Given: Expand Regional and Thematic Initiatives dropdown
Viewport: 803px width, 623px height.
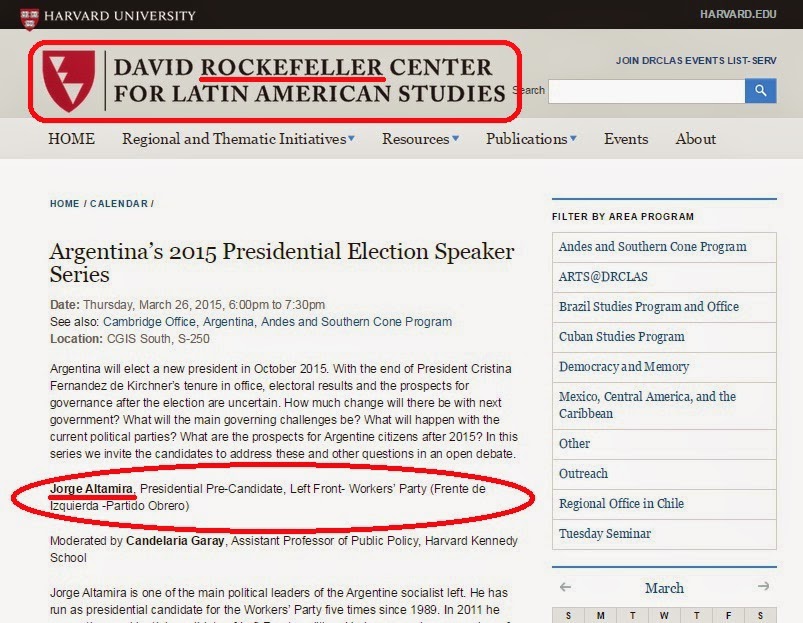Looking at the screenshot, I should coord(238,139).
